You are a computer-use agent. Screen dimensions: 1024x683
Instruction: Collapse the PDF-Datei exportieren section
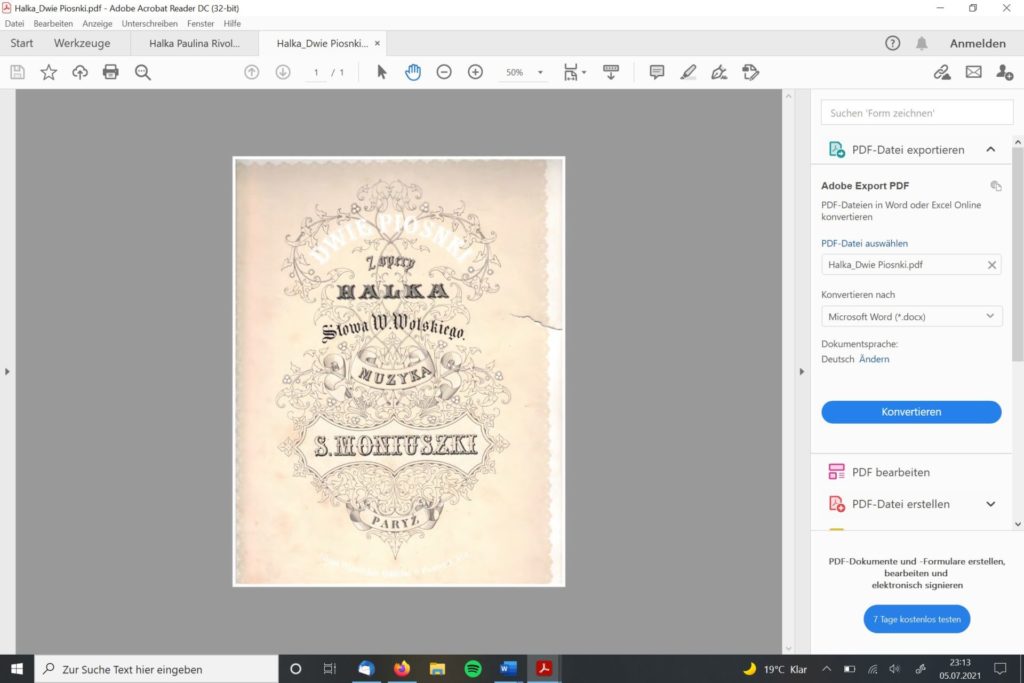991,150
